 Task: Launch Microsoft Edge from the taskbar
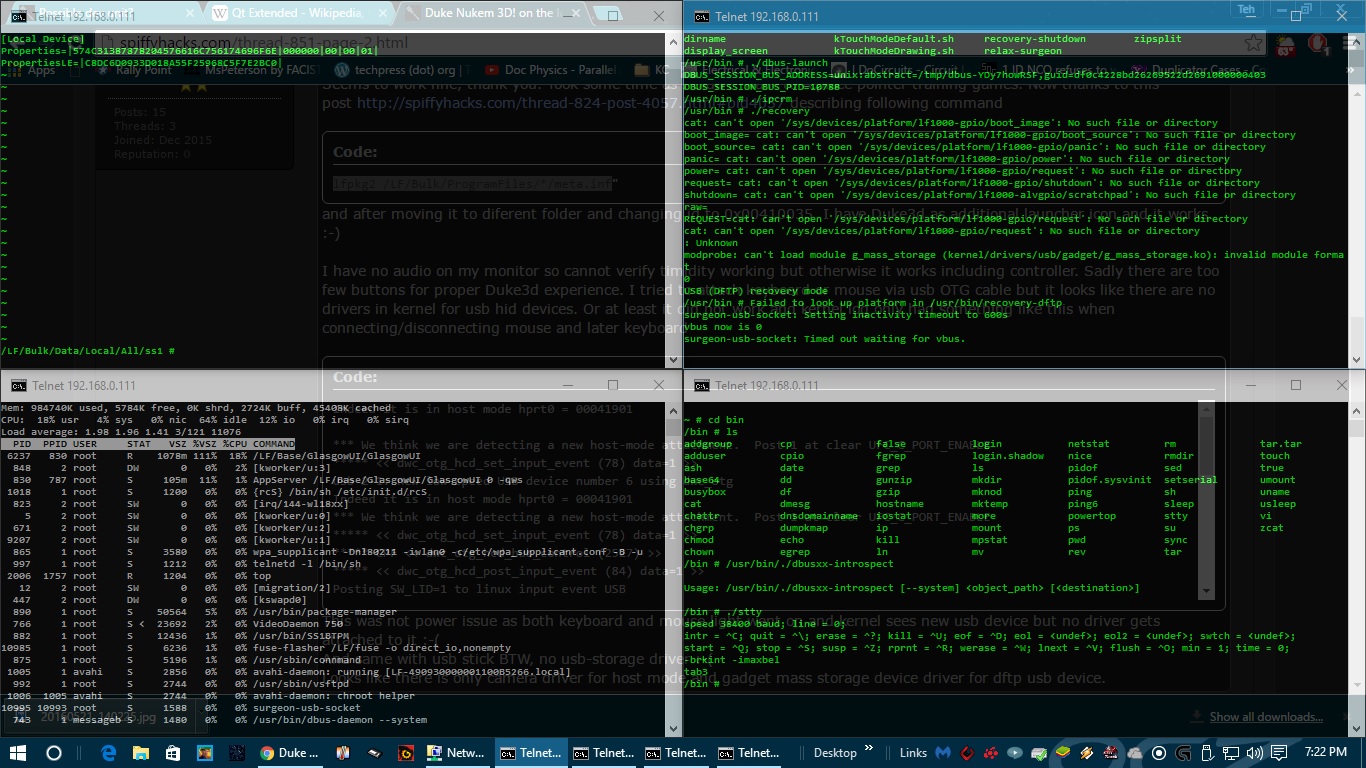coord(108,752)
